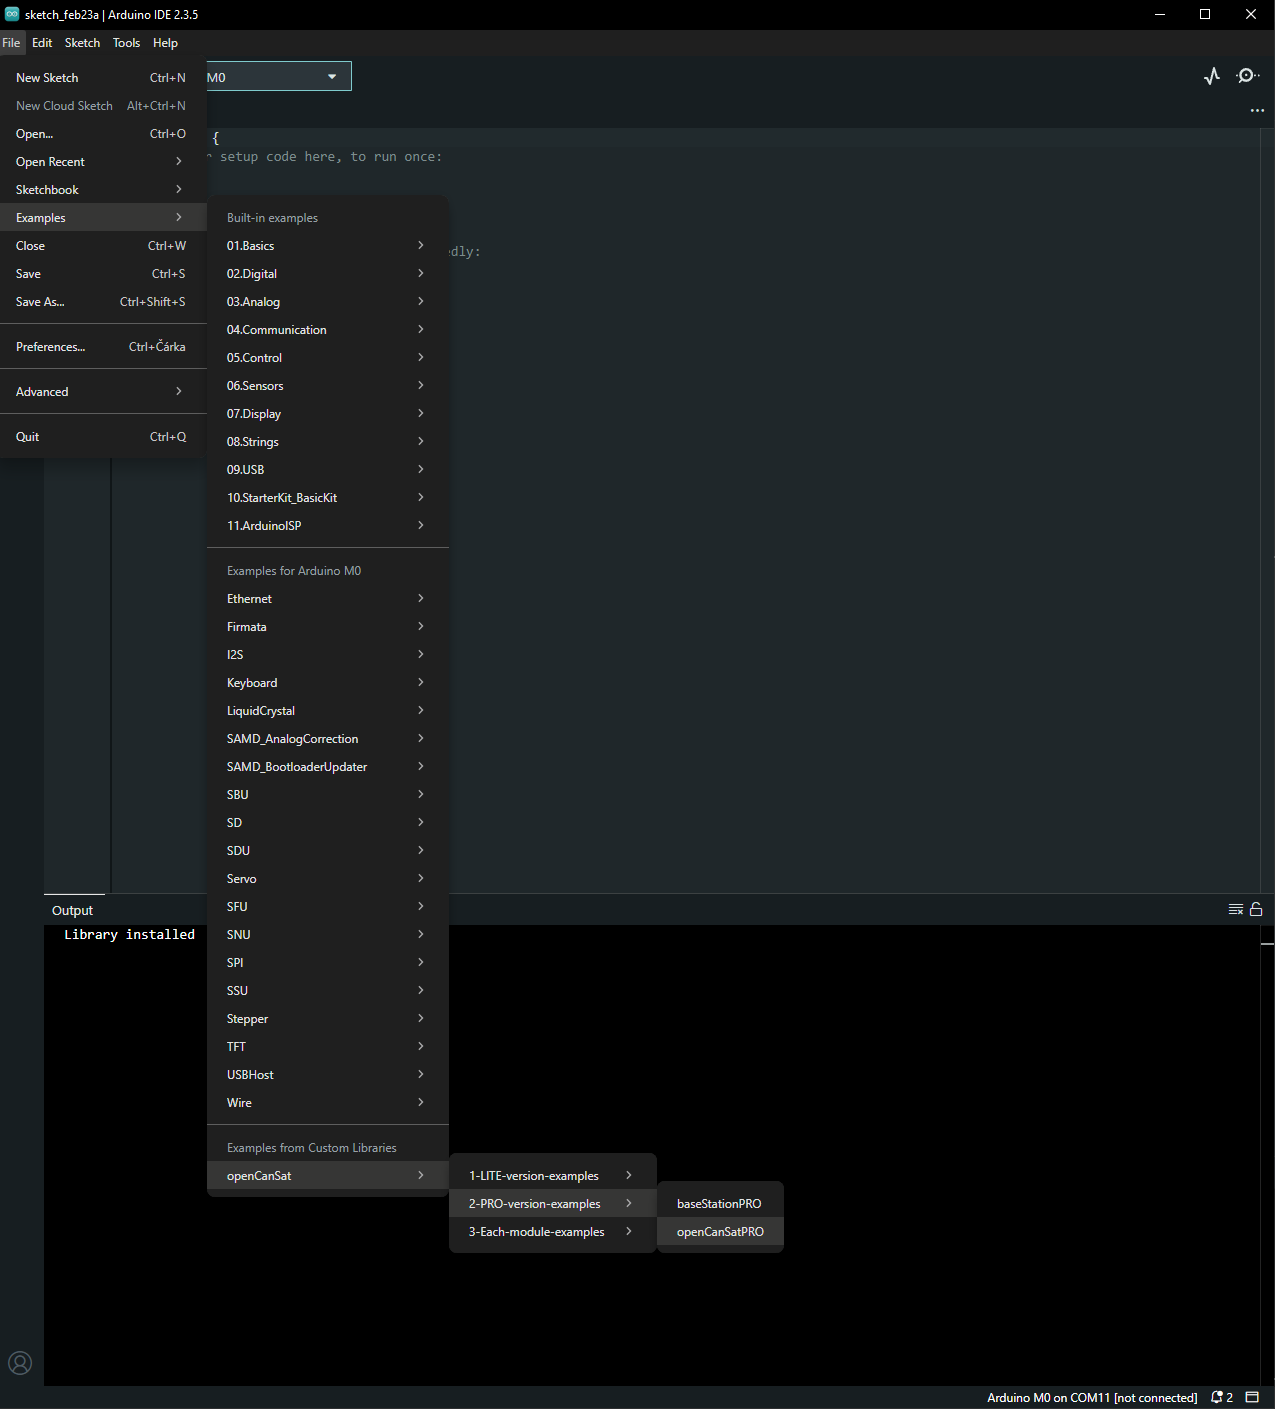Open Firmata examples submenu
Viewport: 1275px width, 1409px height.
[328, 627]
